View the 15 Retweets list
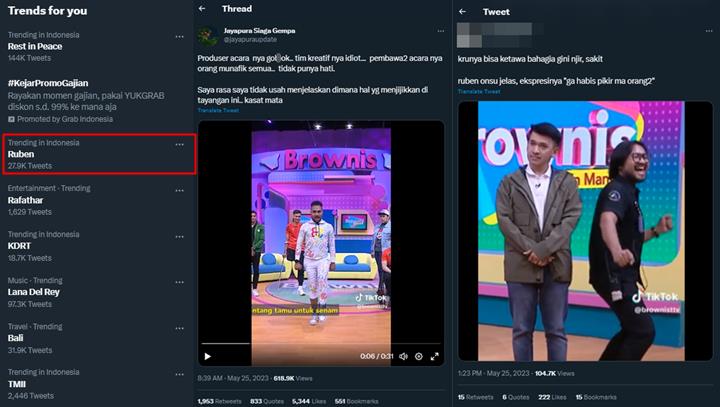The height and width of the screenshot is (407, 720). (475, 397)
